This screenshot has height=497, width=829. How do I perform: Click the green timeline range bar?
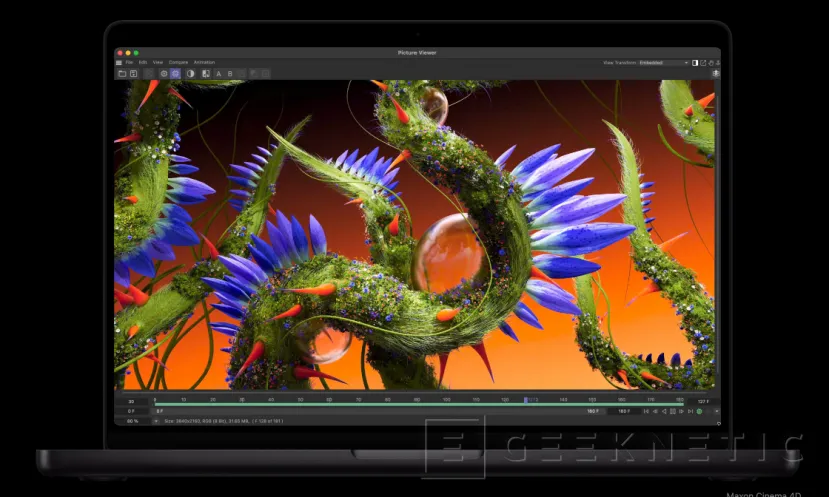point(419,404)
